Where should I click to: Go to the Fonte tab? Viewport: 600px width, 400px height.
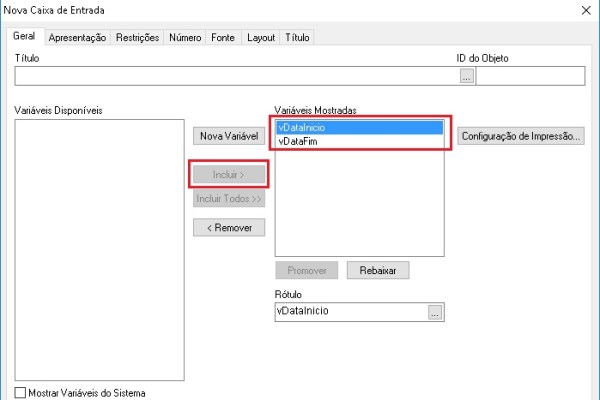tap(223, 37)
